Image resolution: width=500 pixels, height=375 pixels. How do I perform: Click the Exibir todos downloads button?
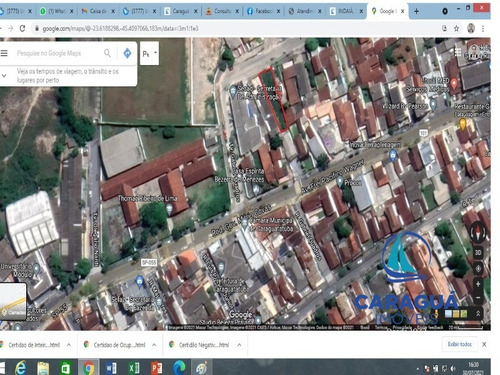(460, 344)
